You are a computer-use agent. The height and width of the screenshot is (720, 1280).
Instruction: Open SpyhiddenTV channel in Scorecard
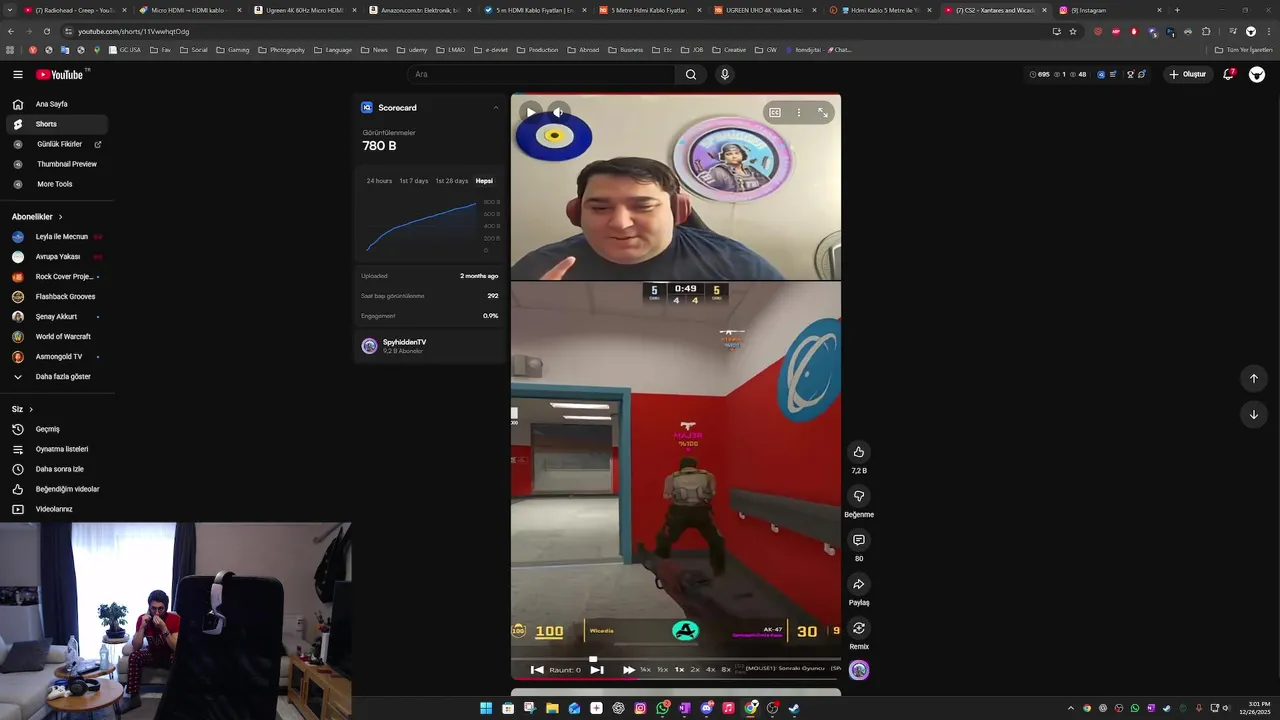(x=430, y=346)
